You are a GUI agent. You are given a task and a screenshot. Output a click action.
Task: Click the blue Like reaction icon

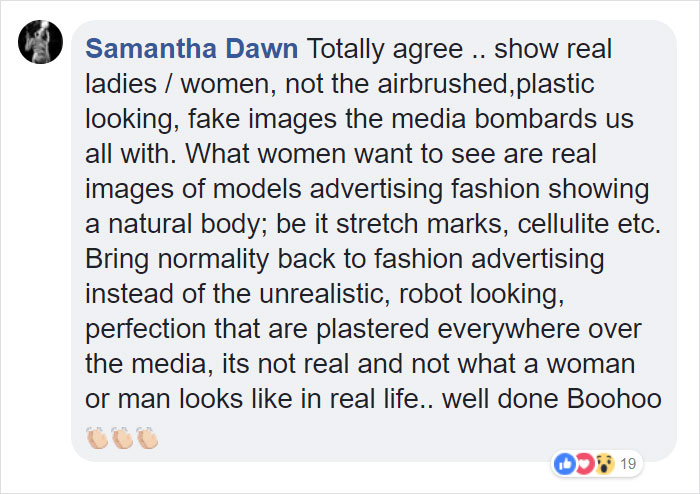(x=563, y=463)
